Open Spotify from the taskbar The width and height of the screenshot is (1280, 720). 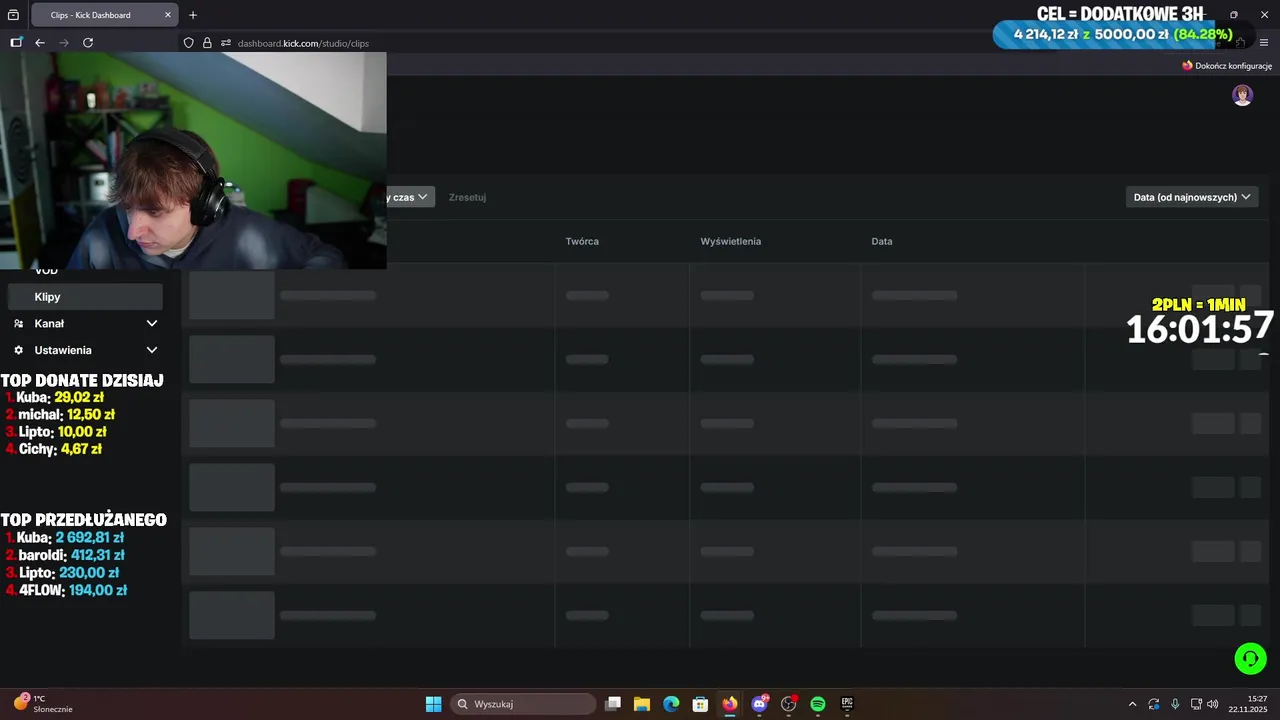[x=818, y=704]
